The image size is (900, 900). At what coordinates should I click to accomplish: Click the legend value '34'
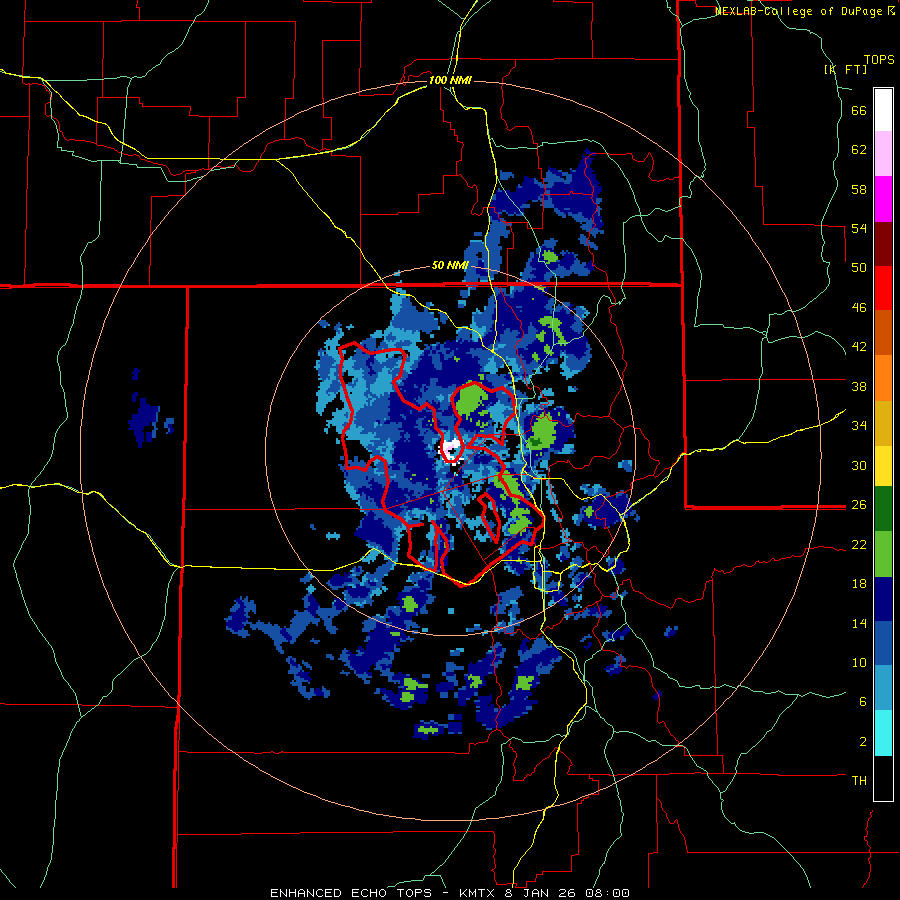pos(859,425)
